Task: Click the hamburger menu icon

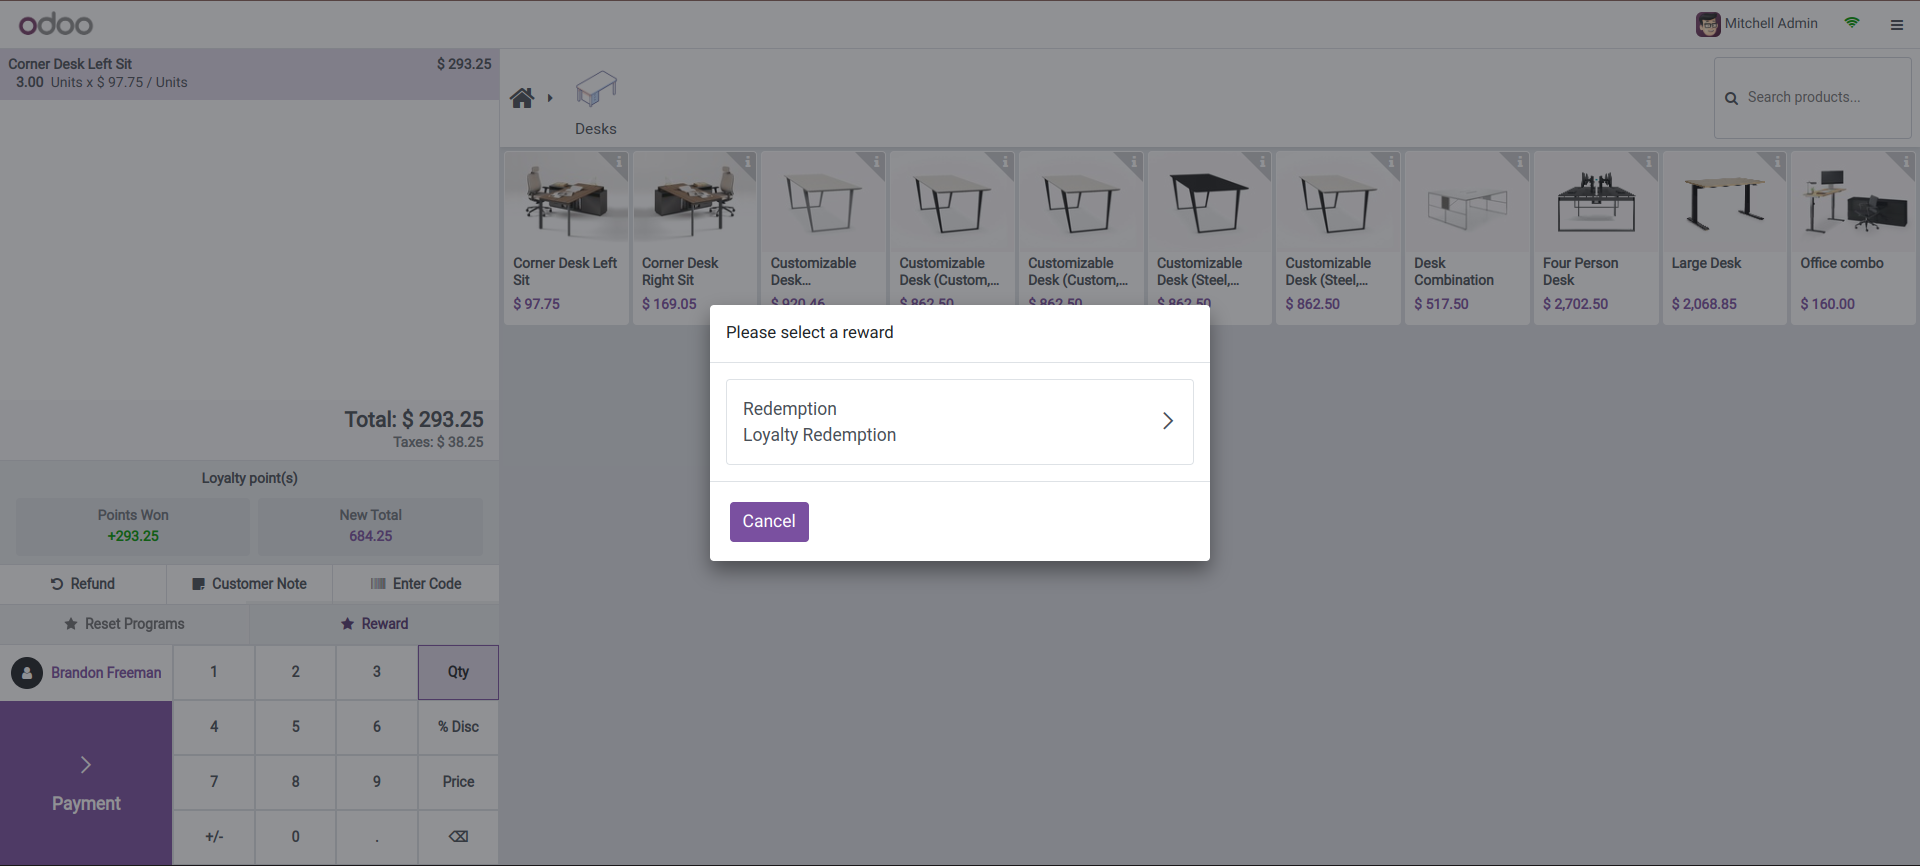Action: [x=1896, y=25]
